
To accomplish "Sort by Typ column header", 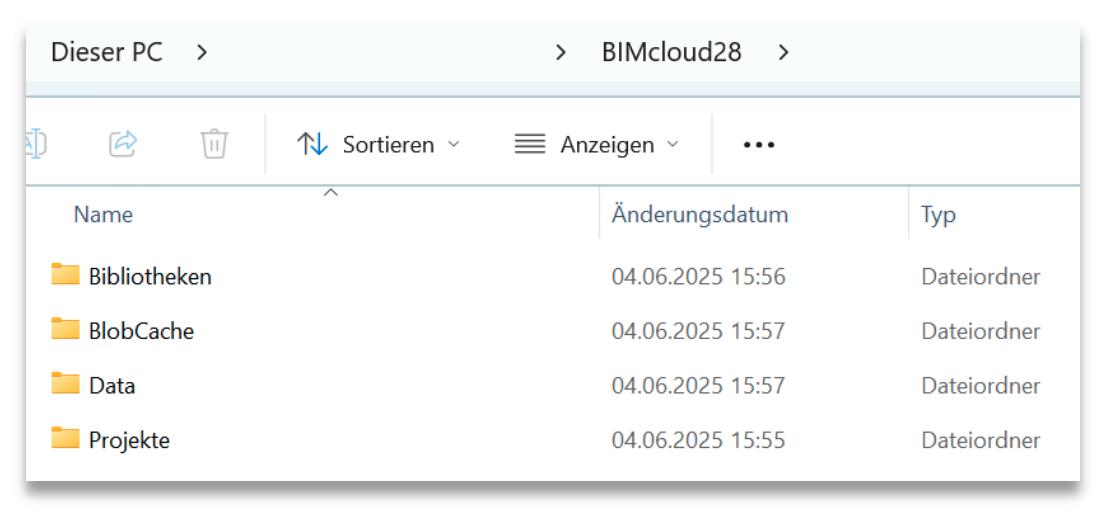I will pyautogui.click(x=939, y=215).
